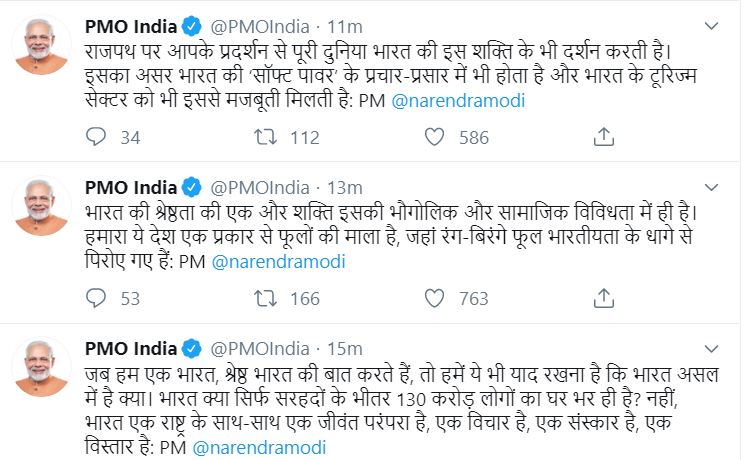Reply to the 11m-old PMO India tweet

point(97,137)
